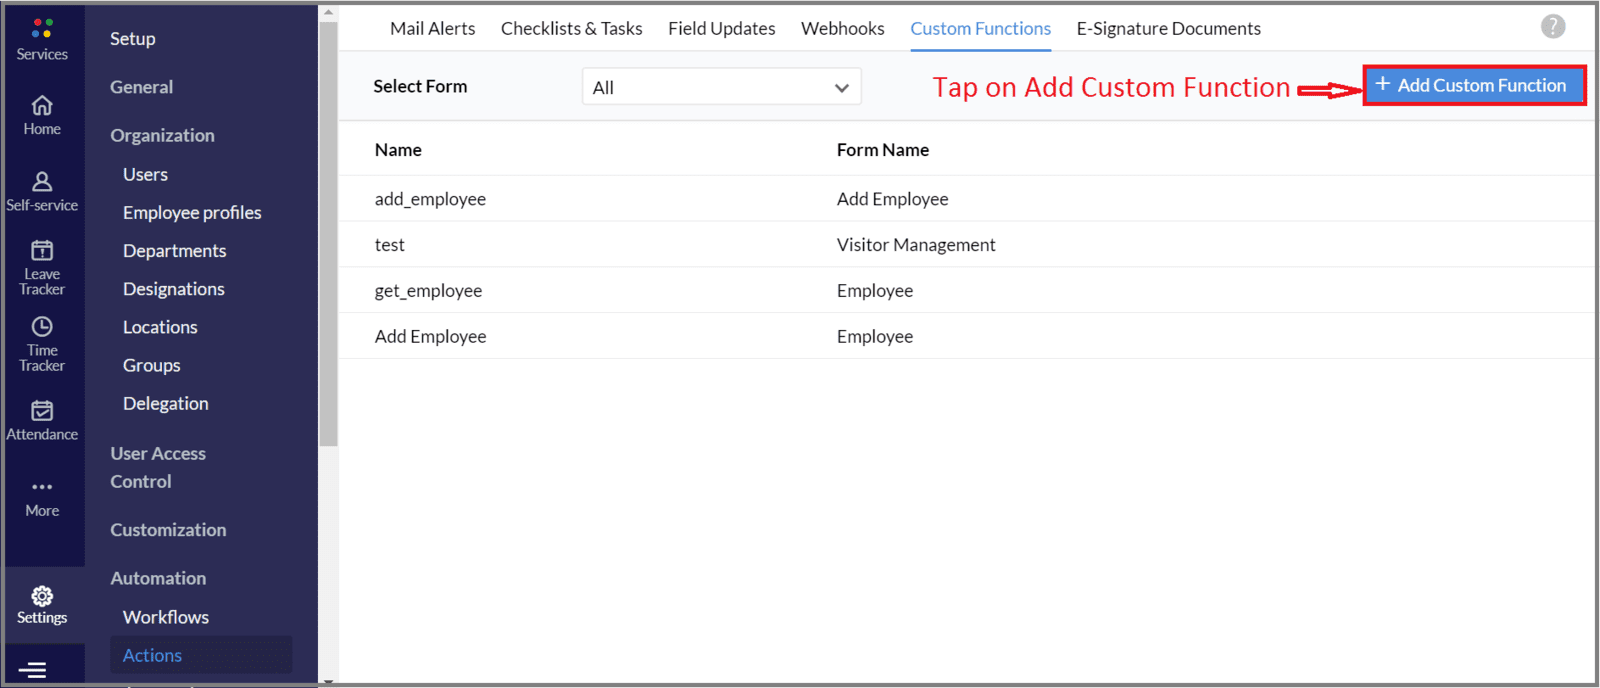Open Locations settings
The width and height of the screenshot is (1600, 688).
[160, 327]
